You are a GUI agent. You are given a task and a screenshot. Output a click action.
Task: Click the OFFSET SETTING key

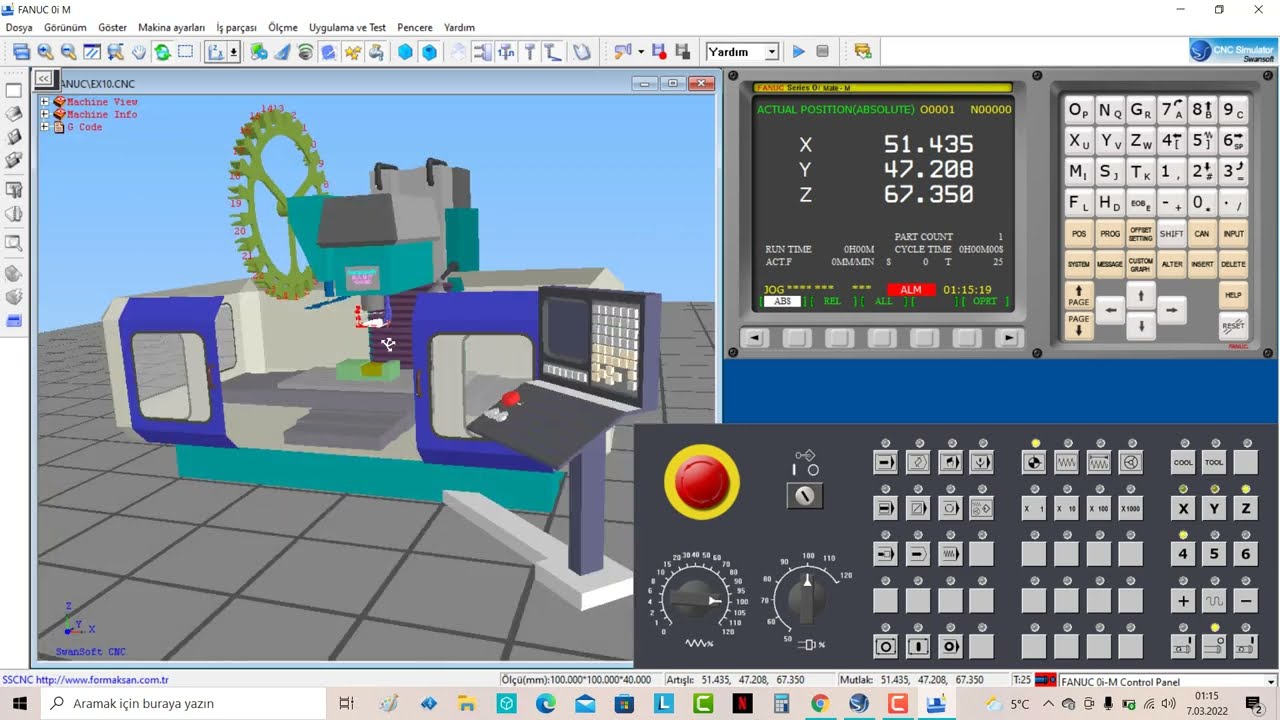[x=1141, y=234]
